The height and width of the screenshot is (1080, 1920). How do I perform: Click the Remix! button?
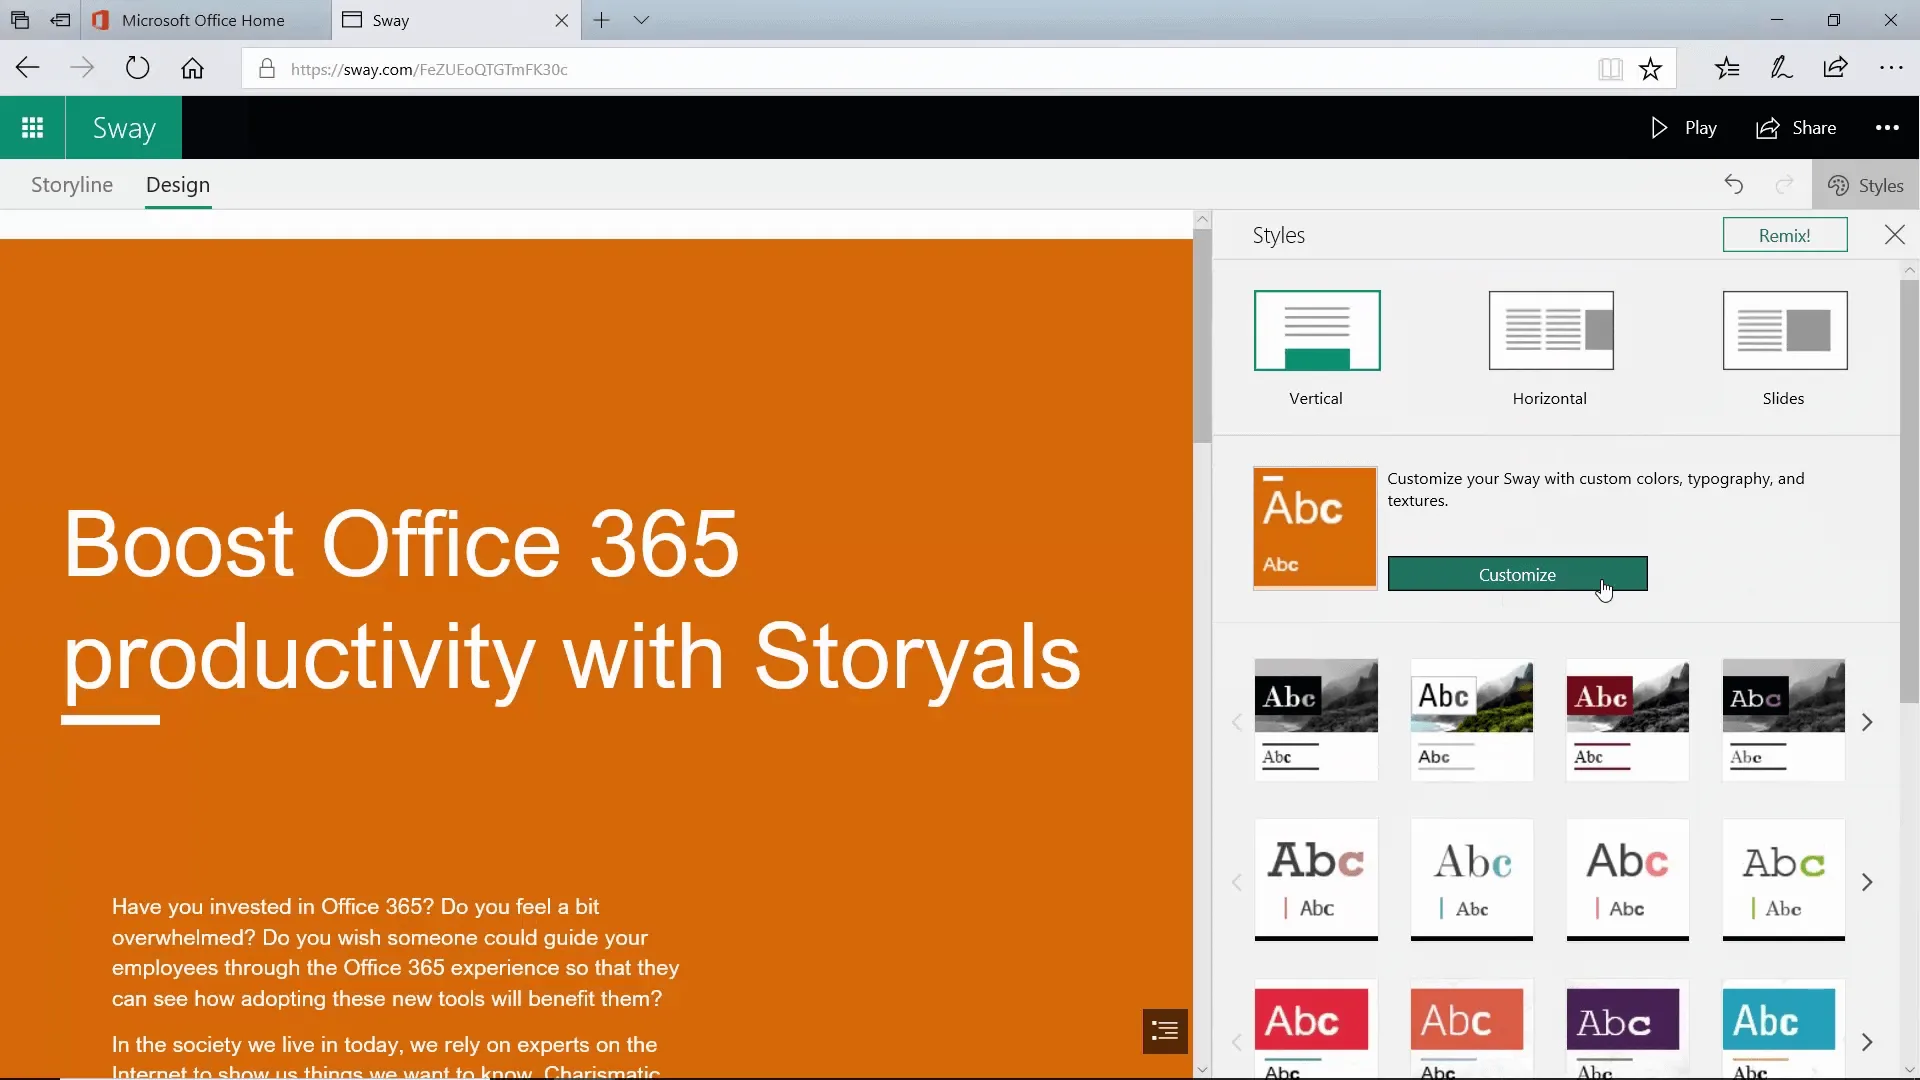pyautogui.click(x=1785, y=235)
